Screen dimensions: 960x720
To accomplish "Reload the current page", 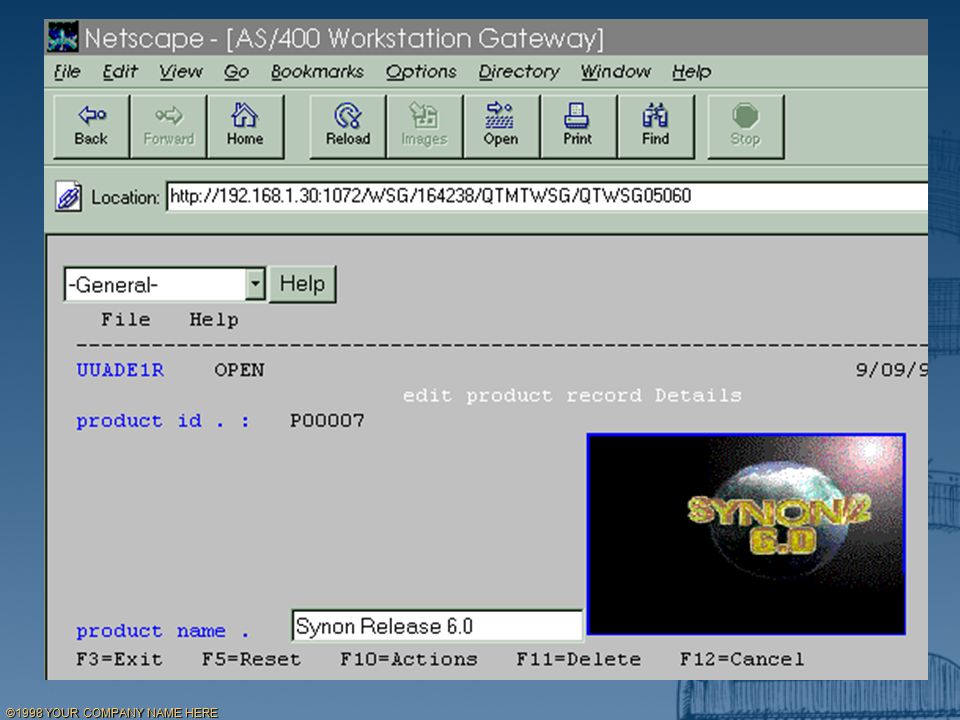I will 348,127.
